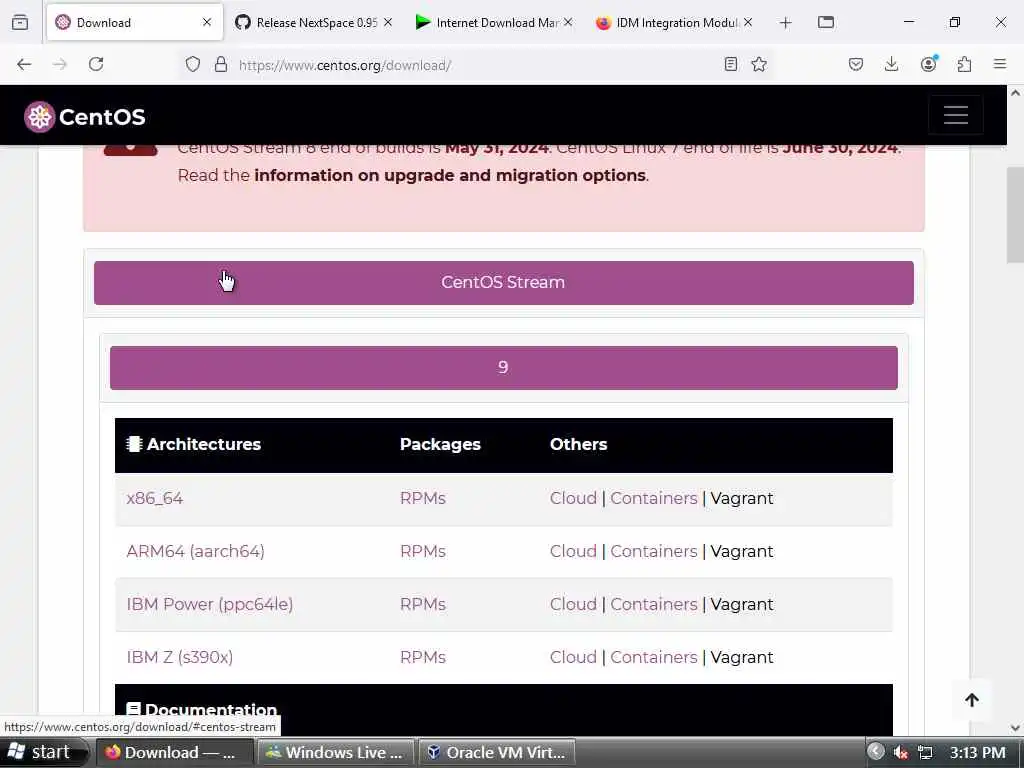The height and width of the screenshot is (768, 1024).
Task: Close the Internet Download Manager tab
Action: [x=568, y=22]
